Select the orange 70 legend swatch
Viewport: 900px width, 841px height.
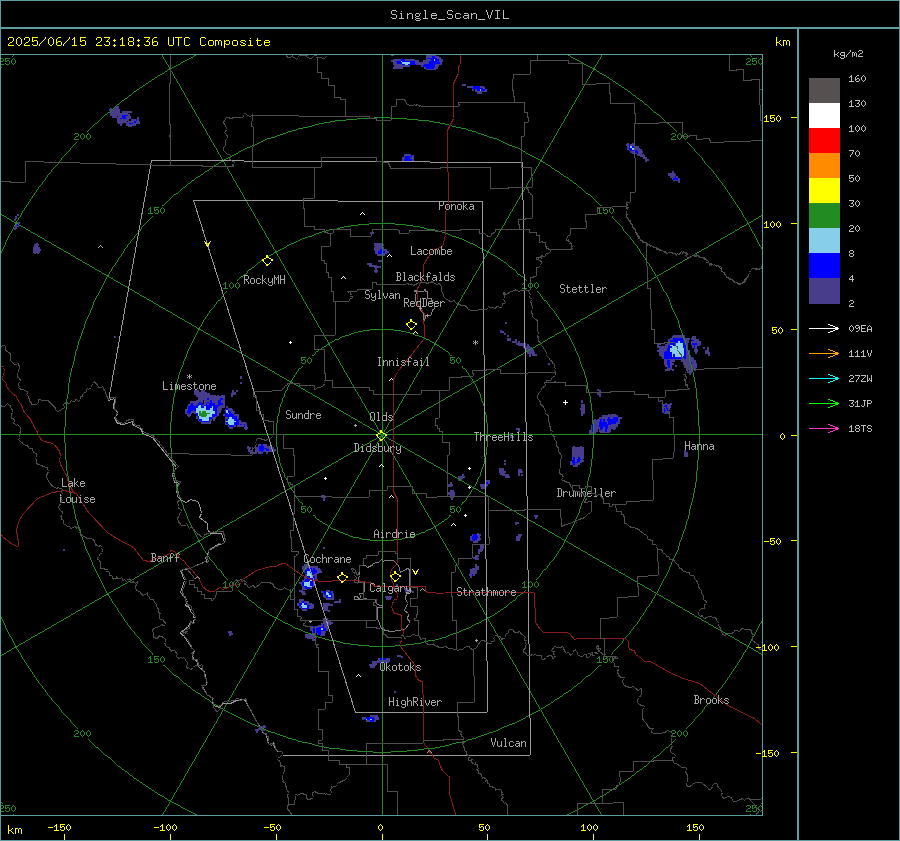tap(824, 166)
